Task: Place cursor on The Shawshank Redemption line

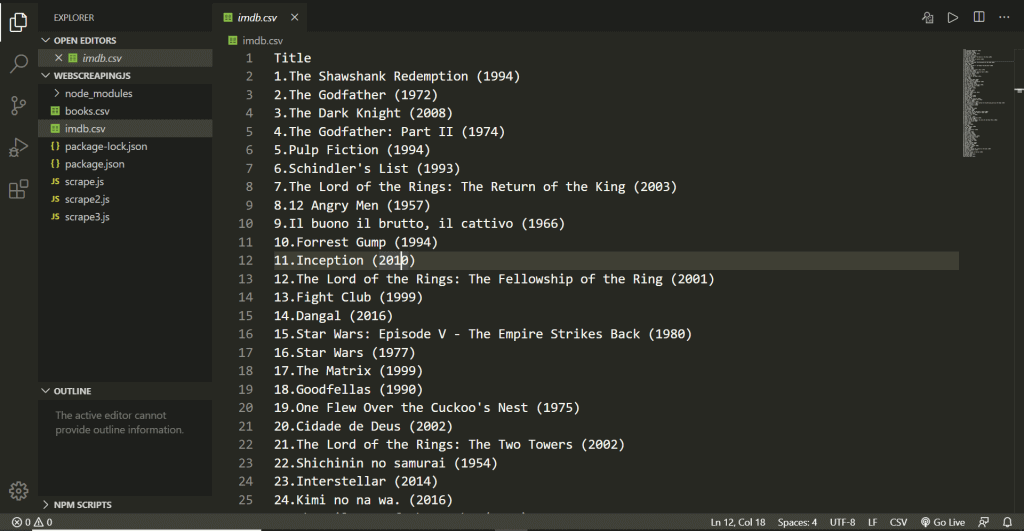Action: tap(397, 76)
